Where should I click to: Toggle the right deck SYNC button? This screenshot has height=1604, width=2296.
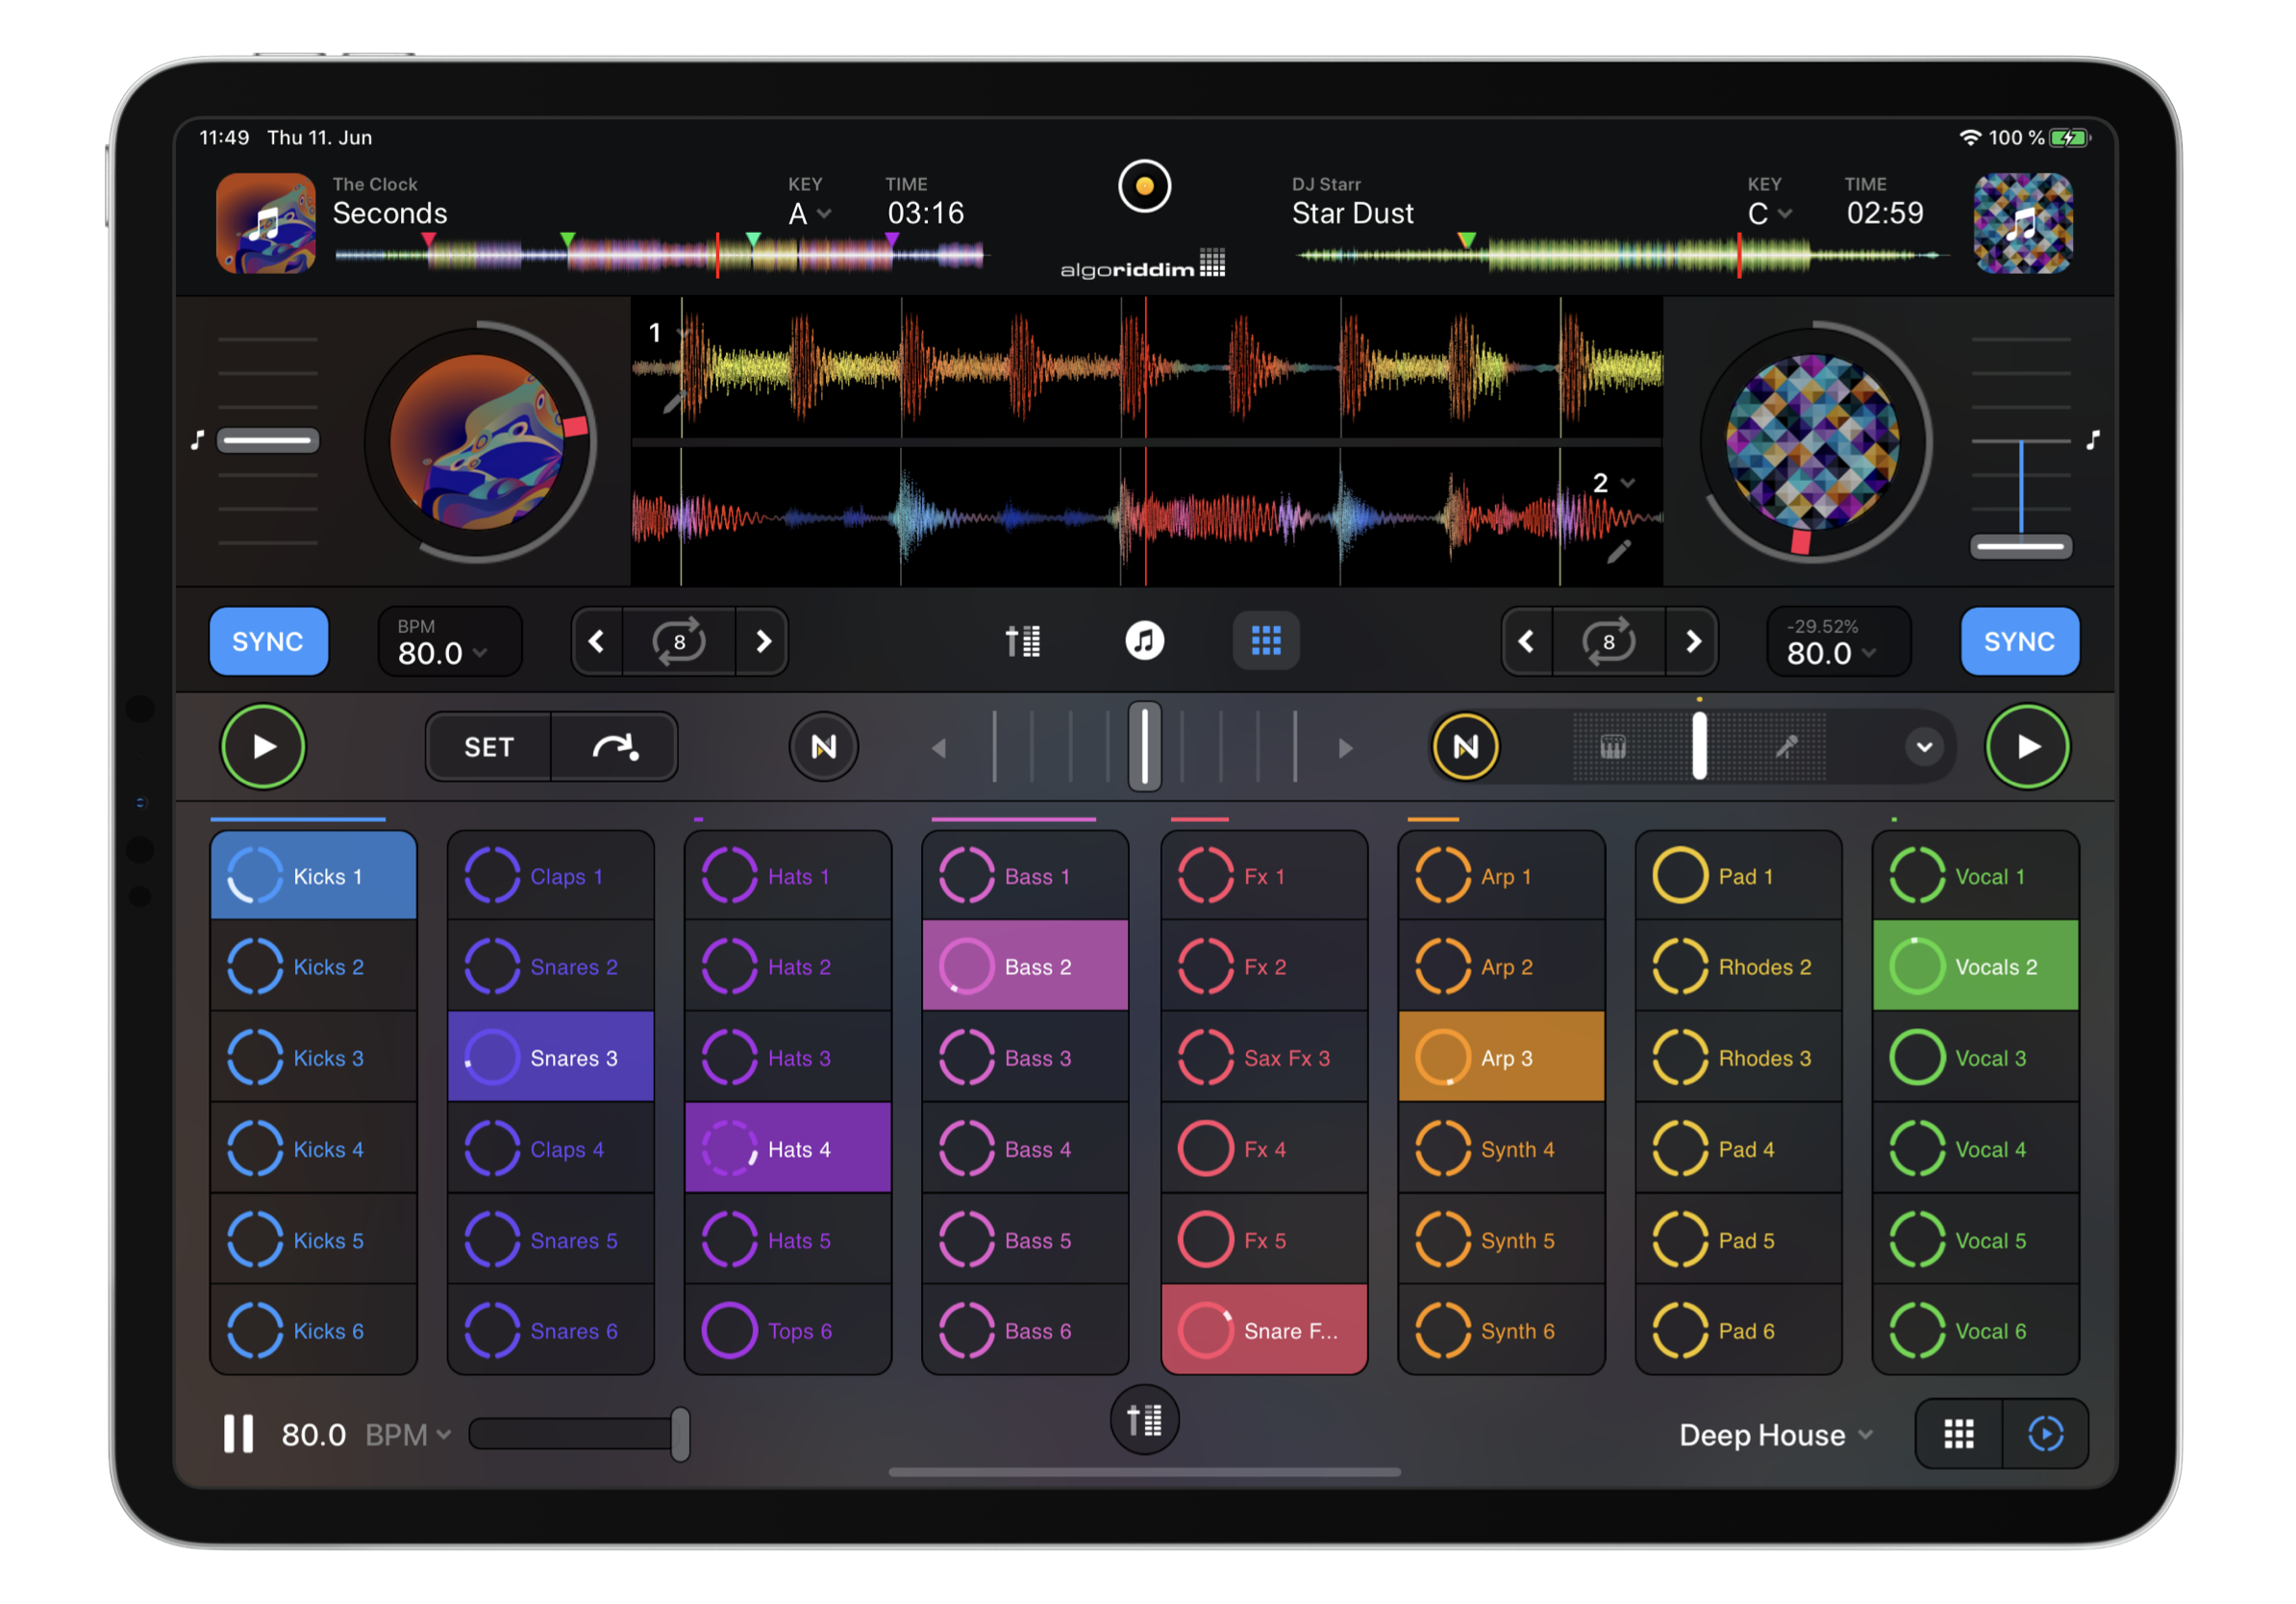point(2019,641)
